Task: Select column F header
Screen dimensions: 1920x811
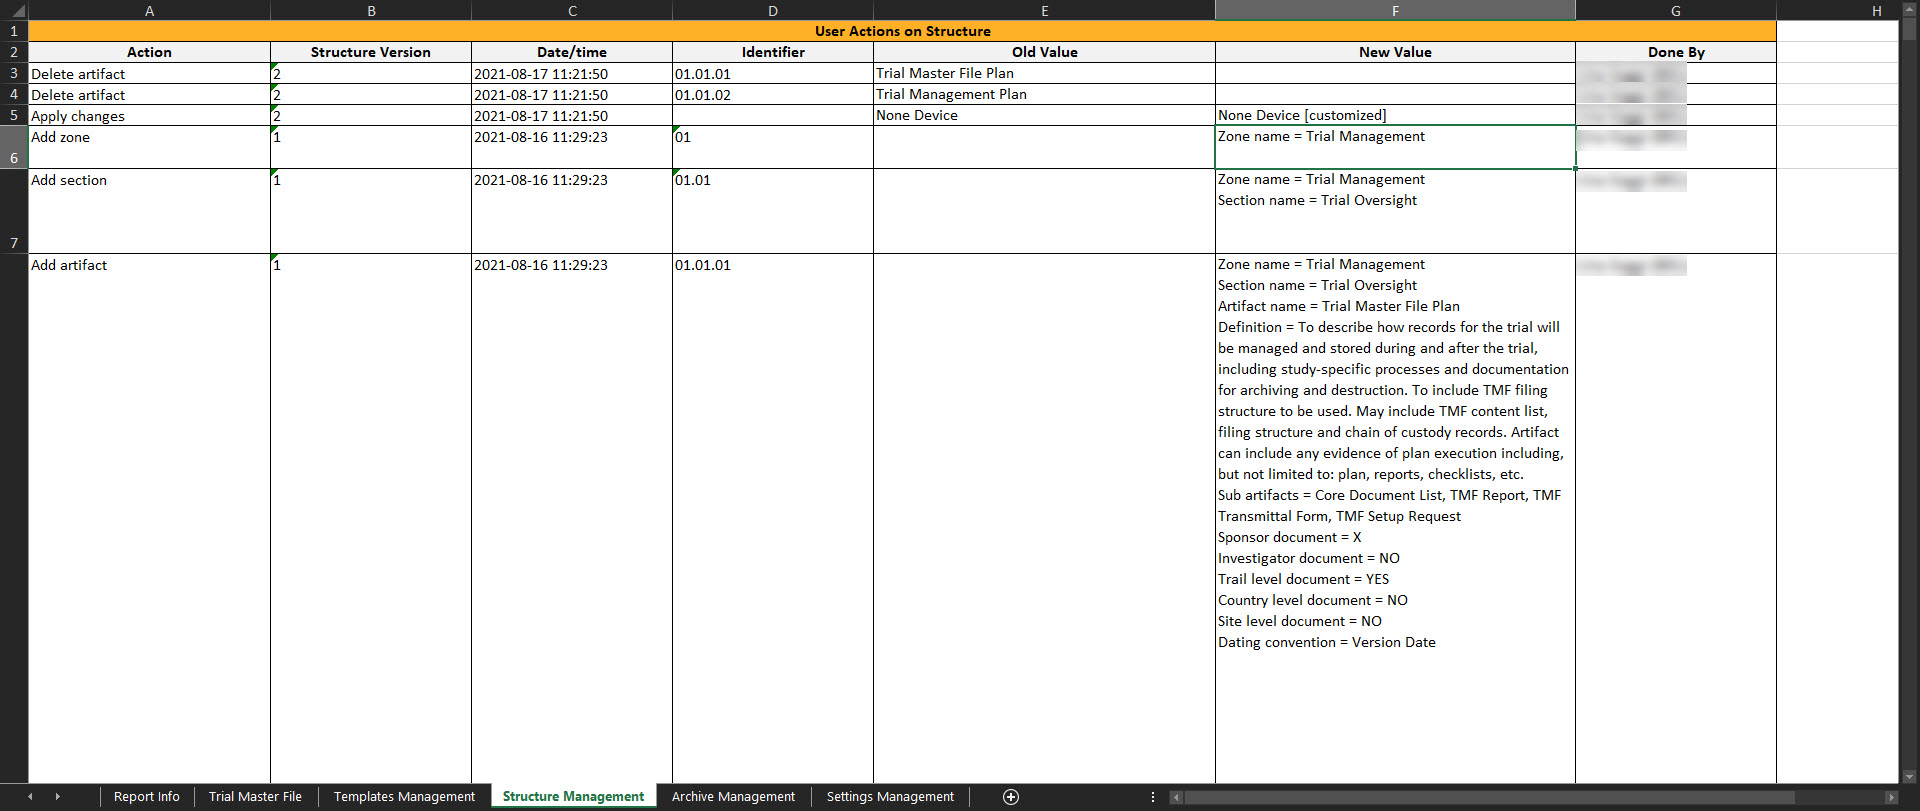Action: point(1395,11)
